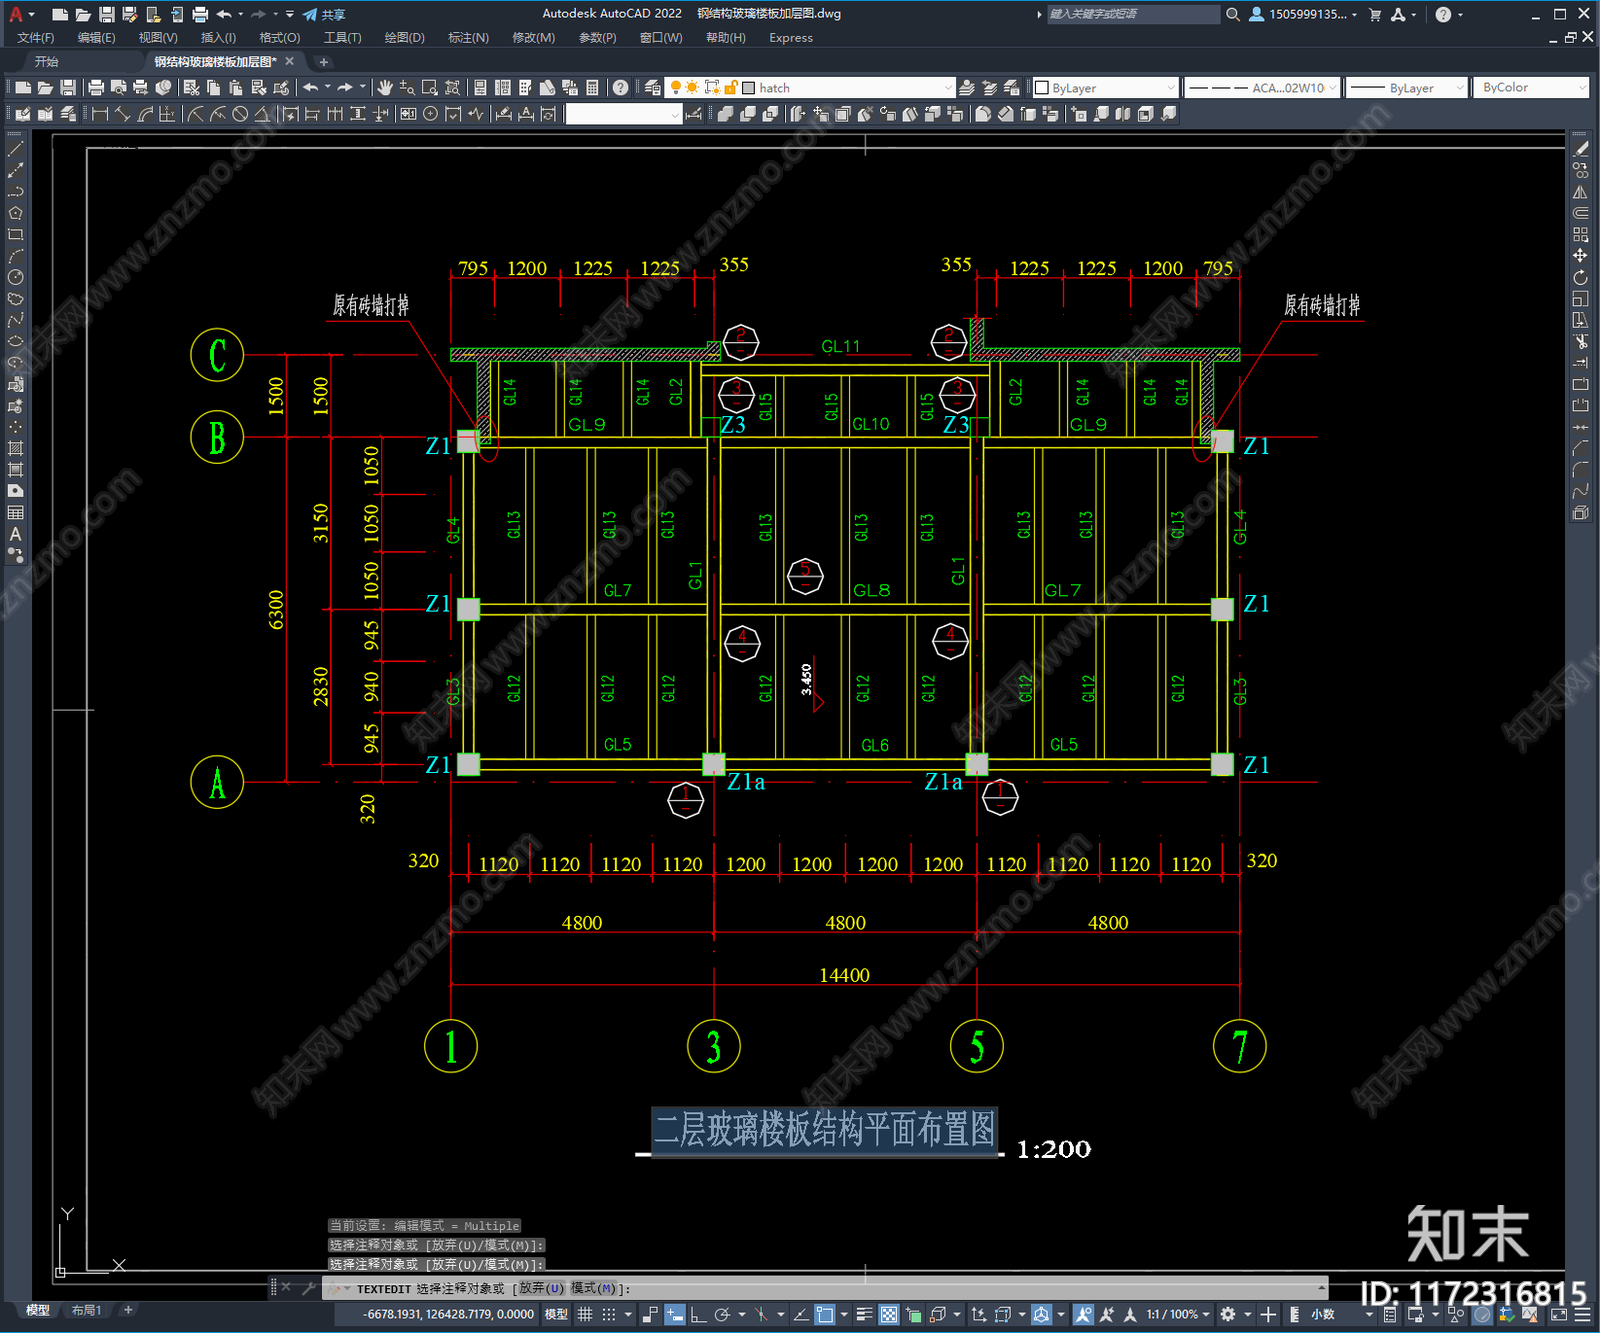The height and width of the screenshot is (1333, 1600).
Task: Add a new drawing tab with plus button
Action: pos(323,62)
